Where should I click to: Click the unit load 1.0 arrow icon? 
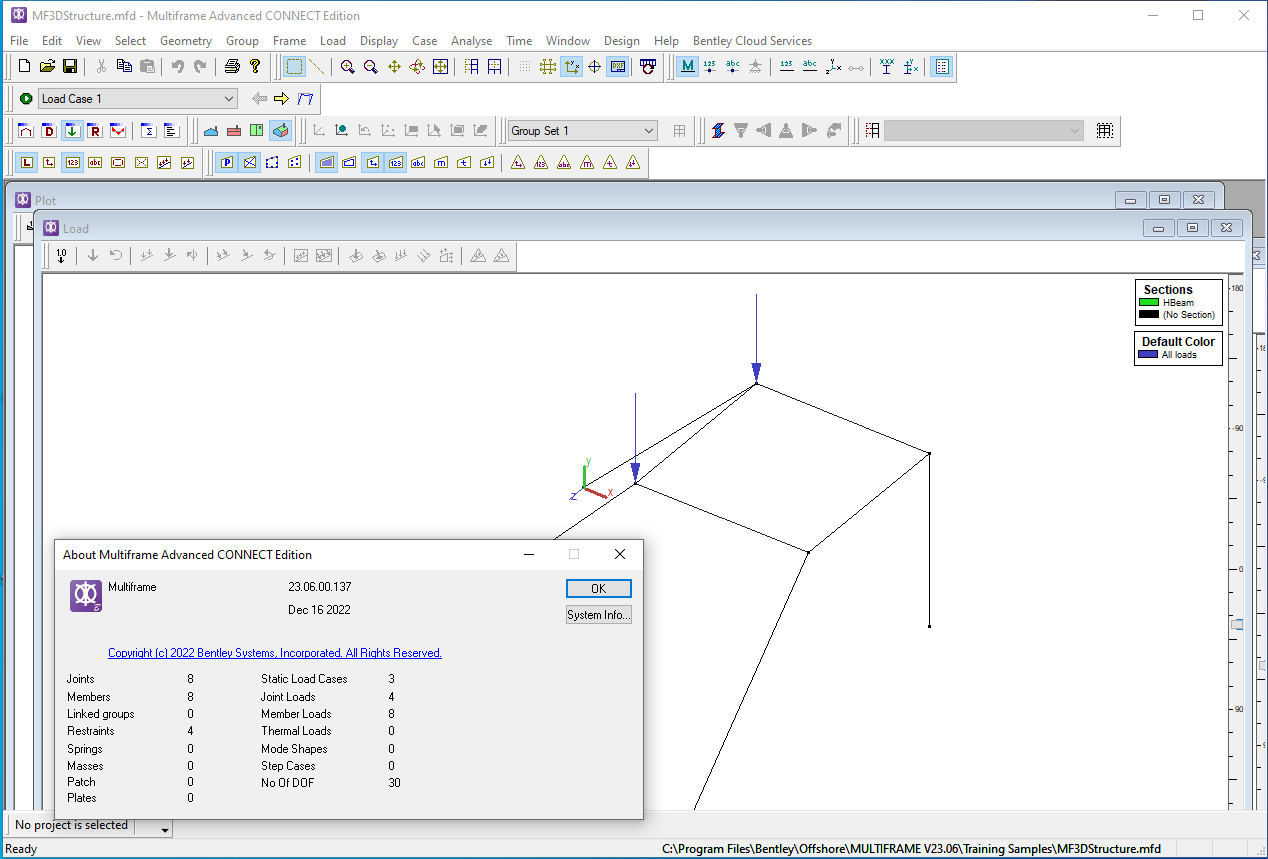pos(61,256)
